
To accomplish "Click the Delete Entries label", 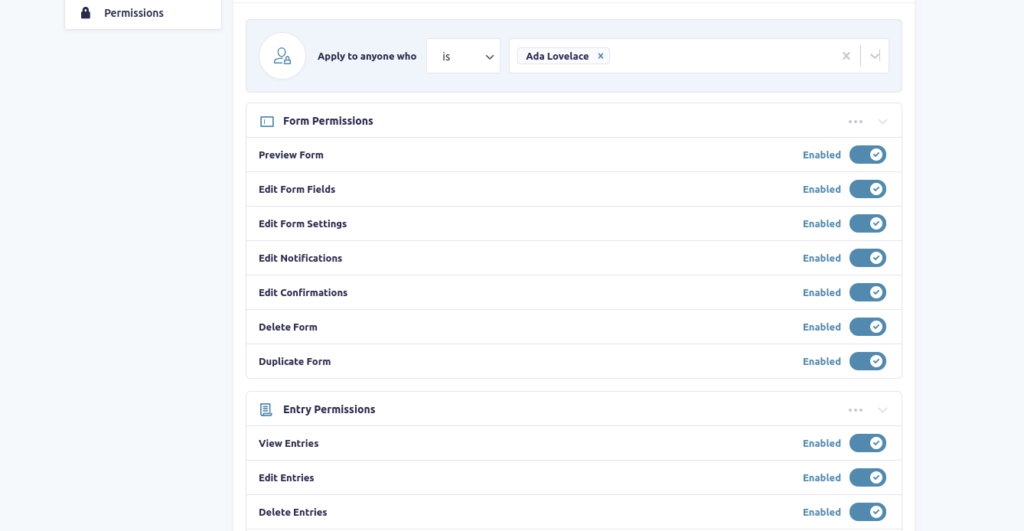I will 293,512.
